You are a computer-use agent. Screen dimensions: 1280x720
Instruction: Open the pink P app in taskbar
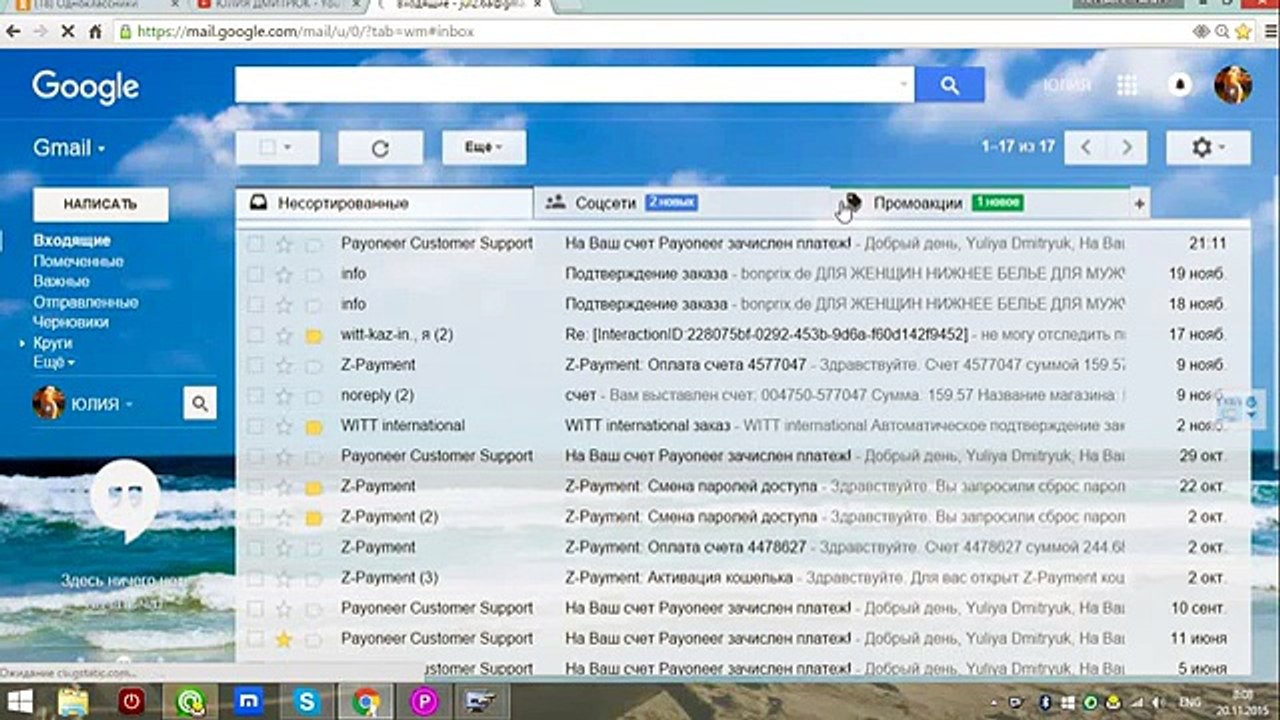424,703
